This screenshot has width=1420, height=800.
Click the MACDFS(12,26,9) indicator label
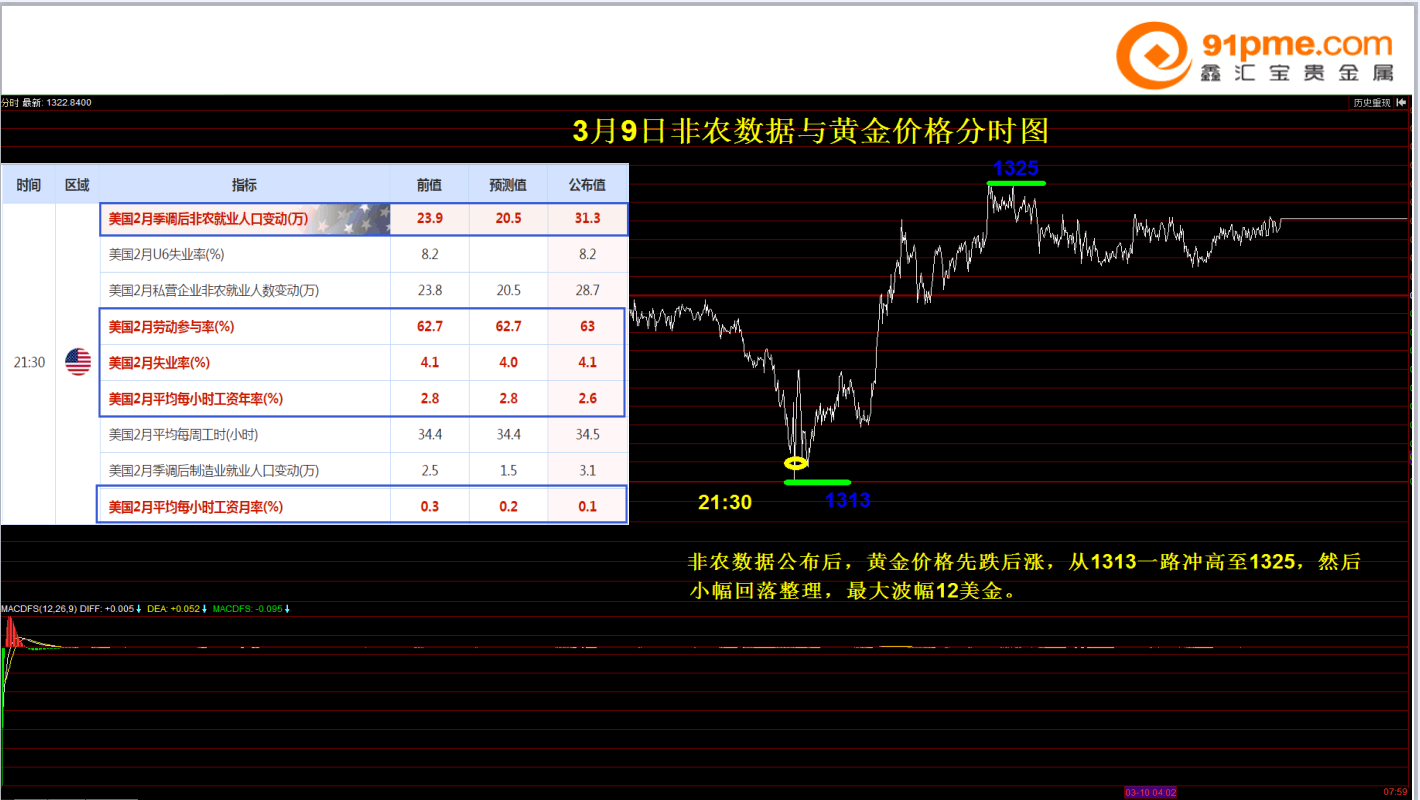tap(38, 608)
